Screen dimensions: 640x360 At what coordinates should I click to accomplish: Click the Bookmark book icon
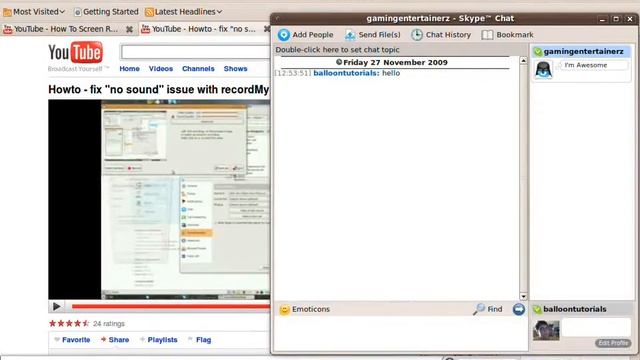(x=487, y=35)
